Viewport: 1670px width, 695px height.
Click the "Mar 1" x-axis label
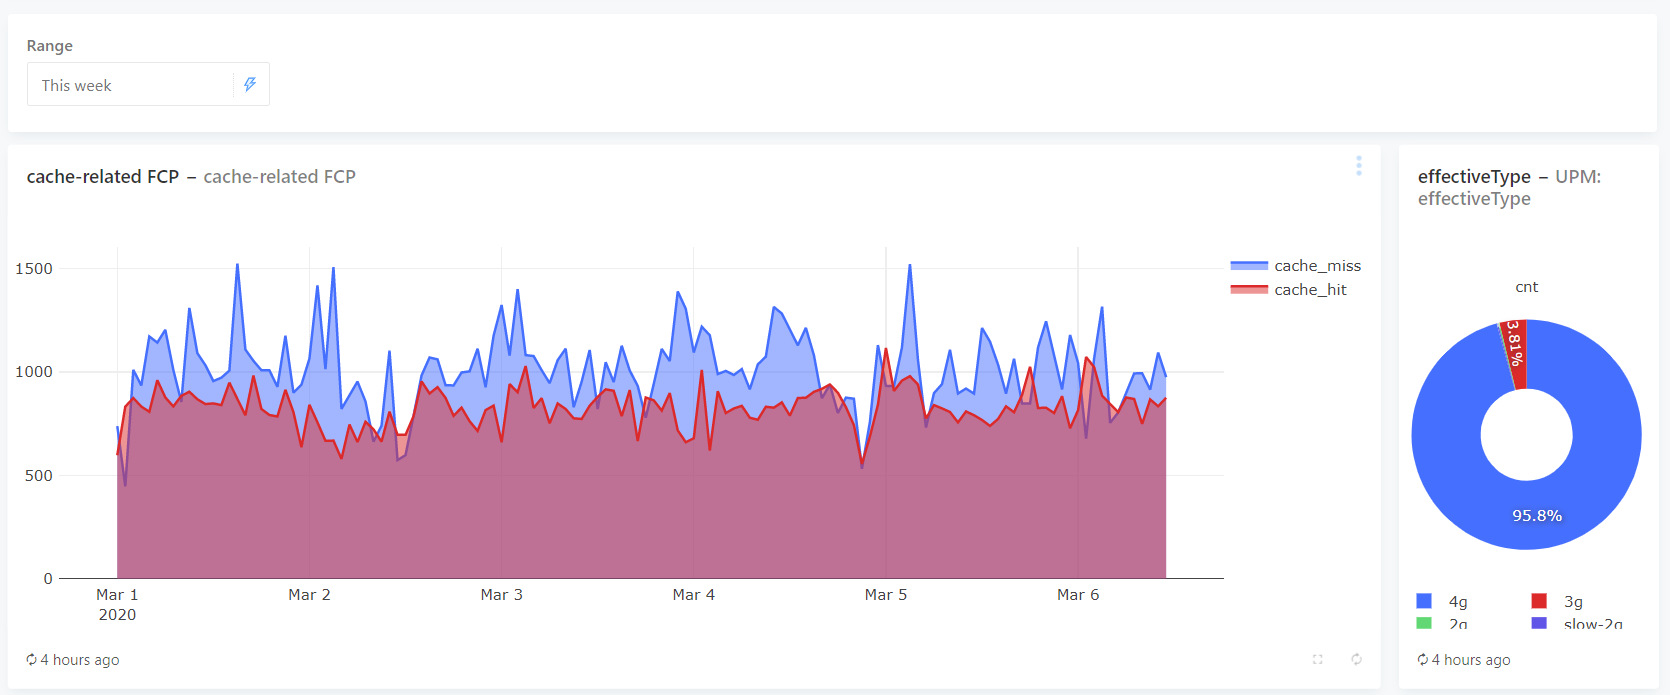coord(117,595)
